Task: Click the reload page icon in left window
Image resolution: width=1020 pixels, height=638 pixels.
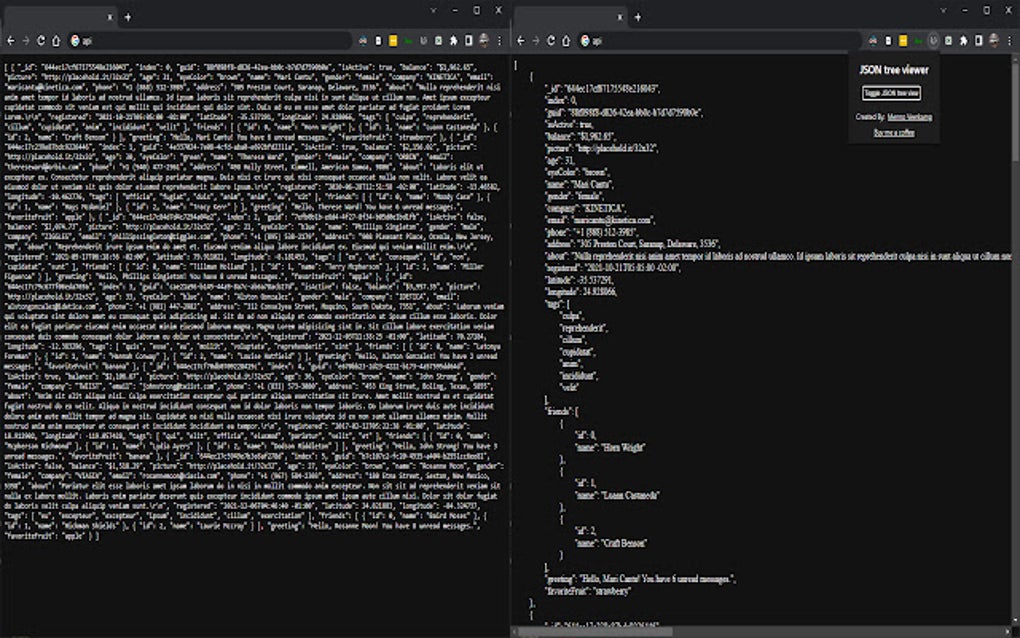Action: pos(41,42)
